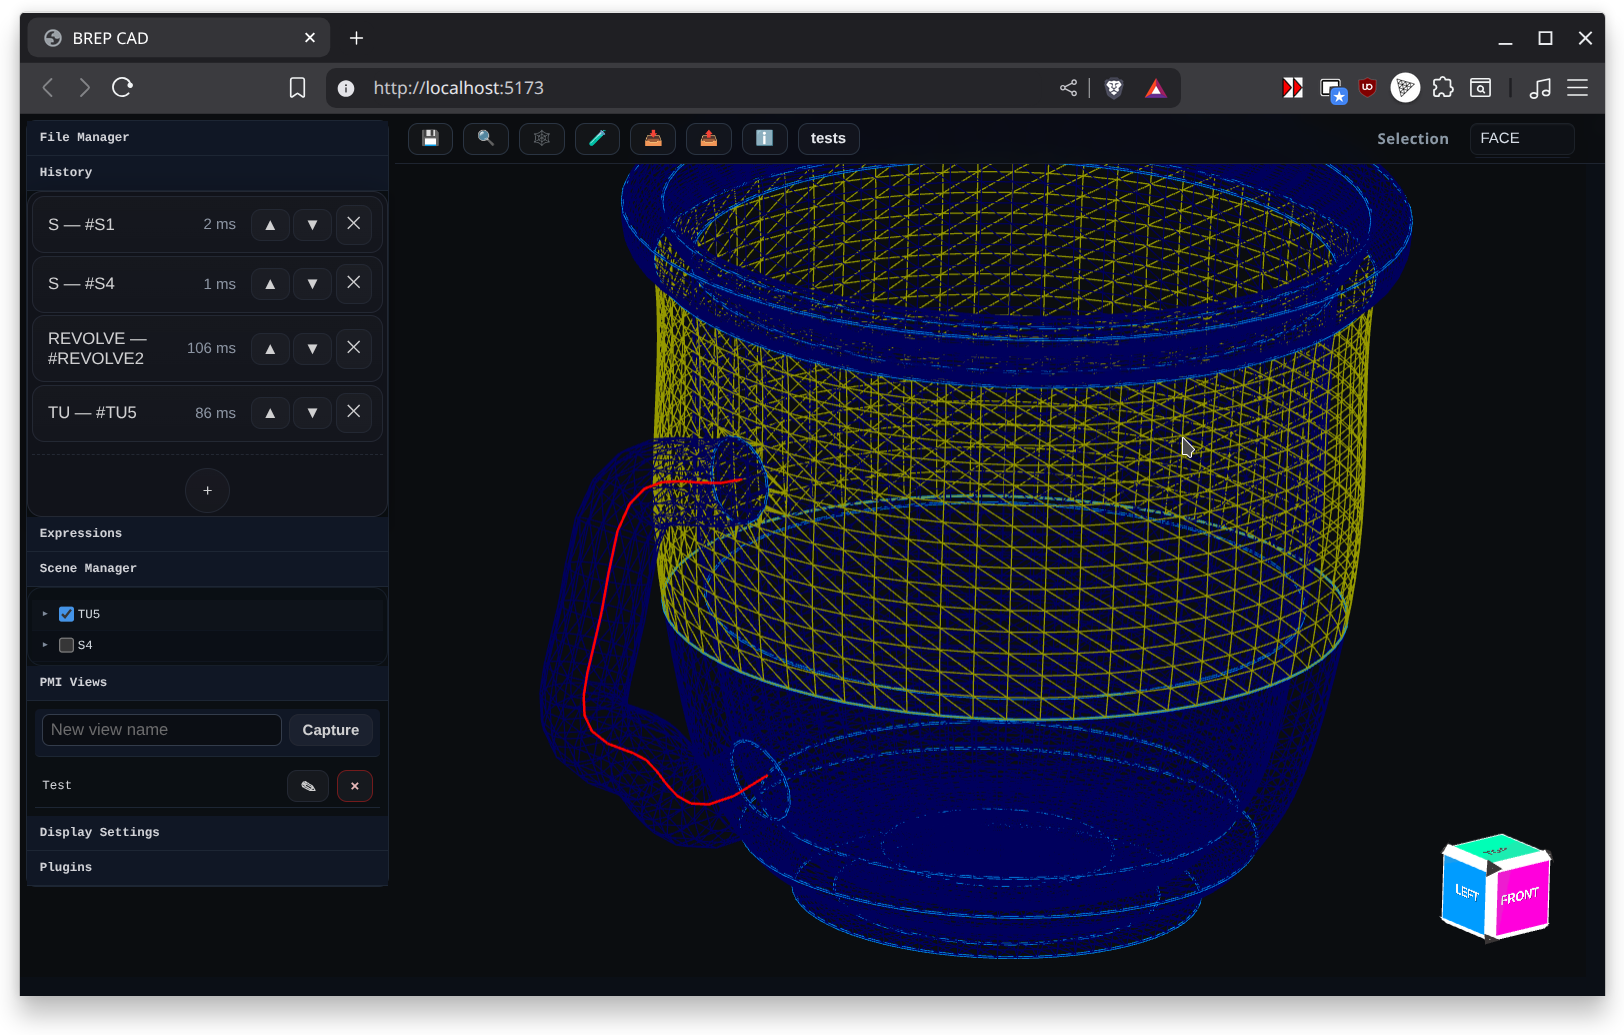Remove the REVOLVE #REVOLVE2 history step
1624x1035 pixels.
tap(354, 348)
